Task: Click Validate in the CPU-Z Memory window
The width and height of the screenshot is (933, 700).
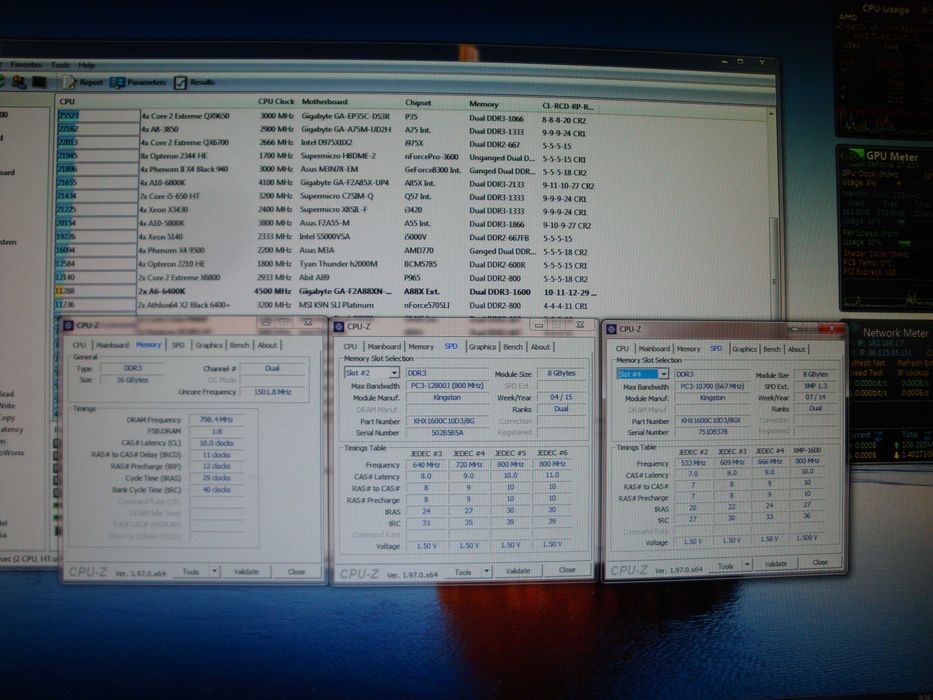Action: pos(246,571)
